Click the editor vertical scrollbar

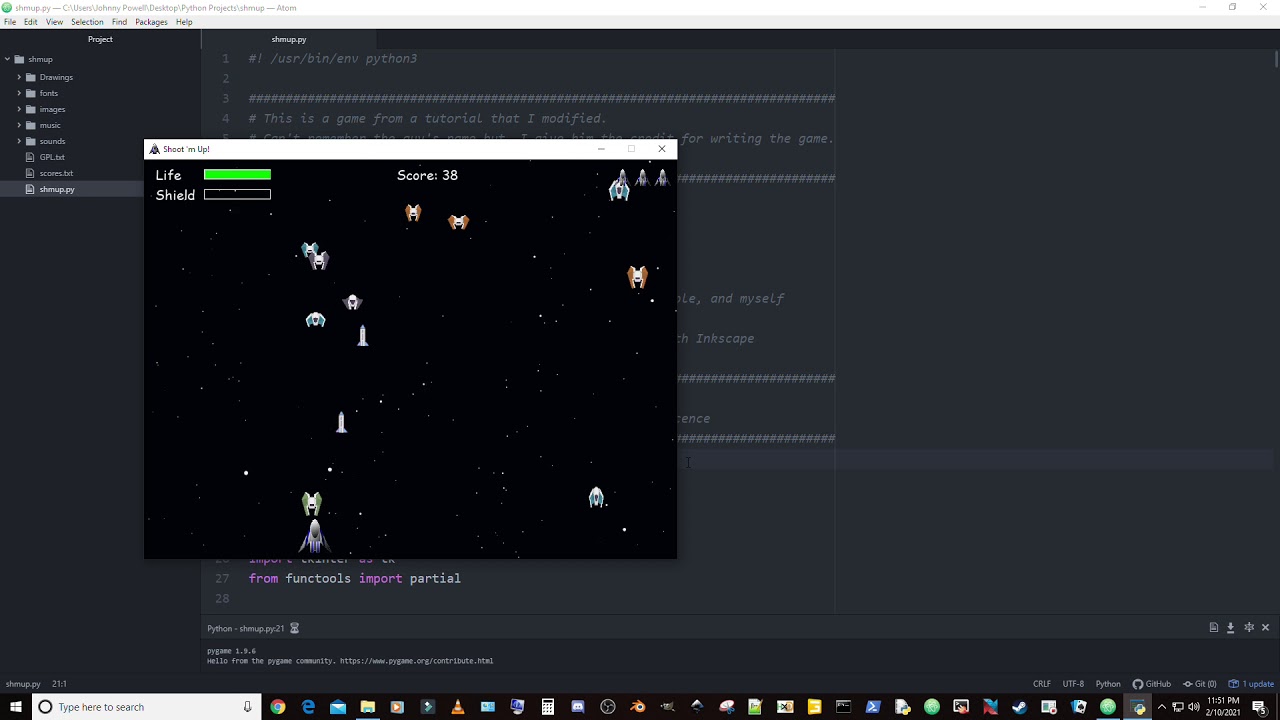pyautogui.click(x=1276, y=59)
